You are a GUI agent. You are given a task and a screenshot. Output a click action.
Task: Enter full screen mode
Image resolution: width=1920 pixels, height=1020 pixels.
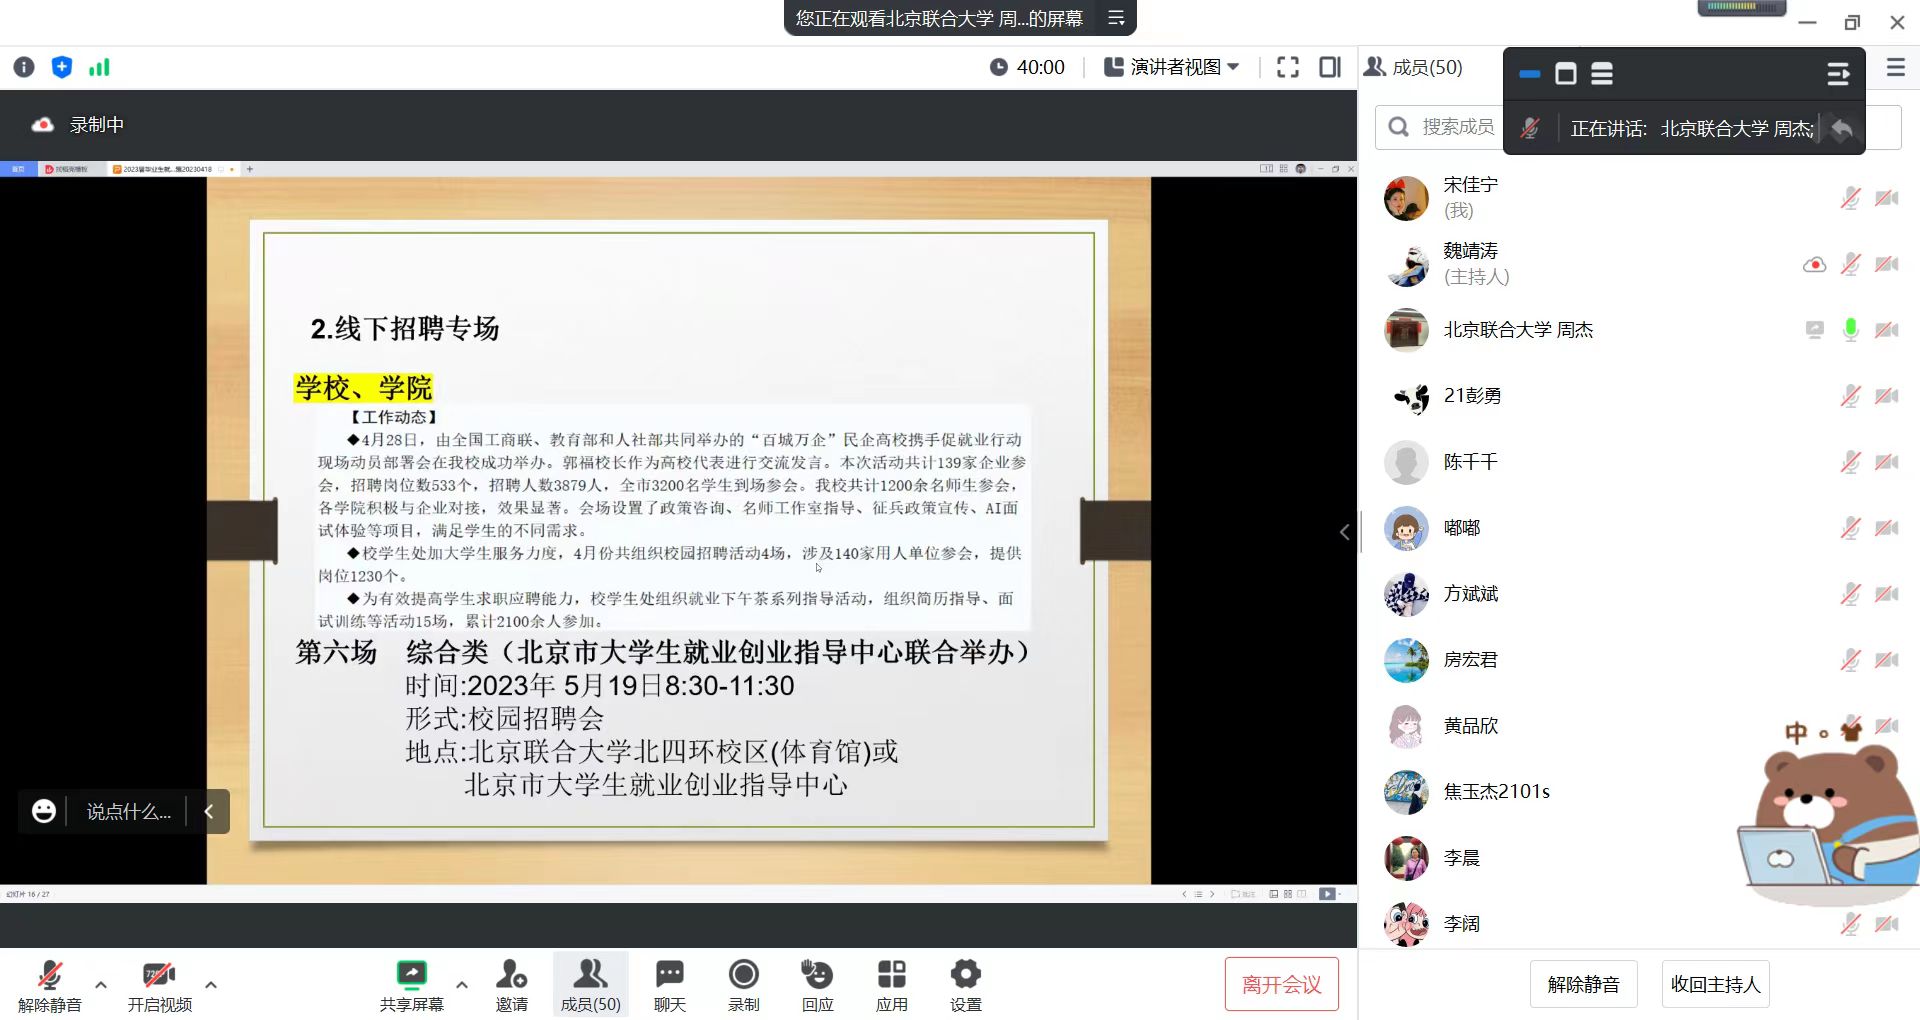pos(1288,67)
